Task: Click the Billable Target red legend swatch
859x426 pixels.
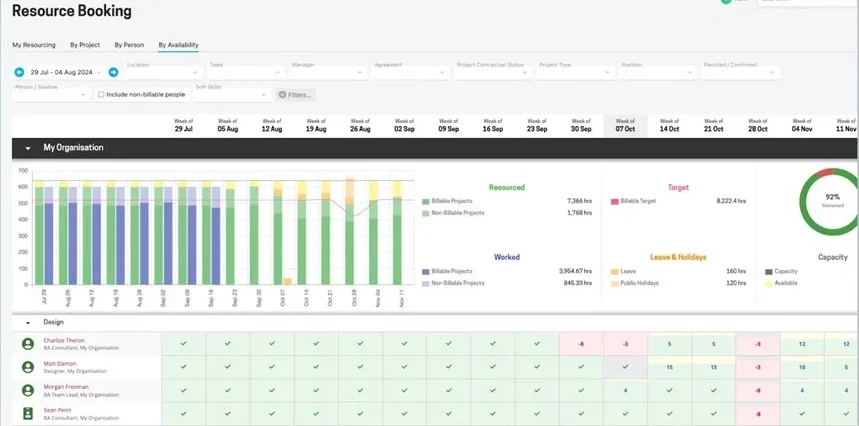Action: click(x=615, y=201)
